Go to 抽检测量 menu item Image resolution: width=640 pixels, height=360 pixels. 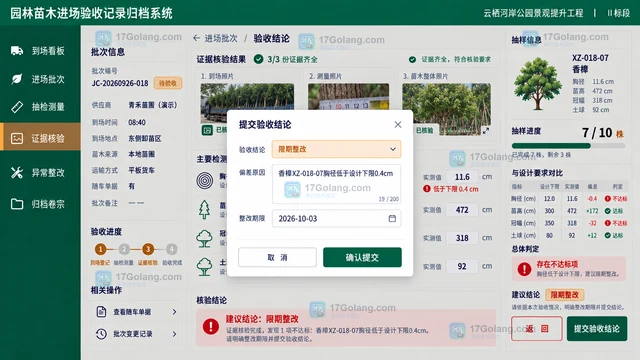tap(40, 107)
